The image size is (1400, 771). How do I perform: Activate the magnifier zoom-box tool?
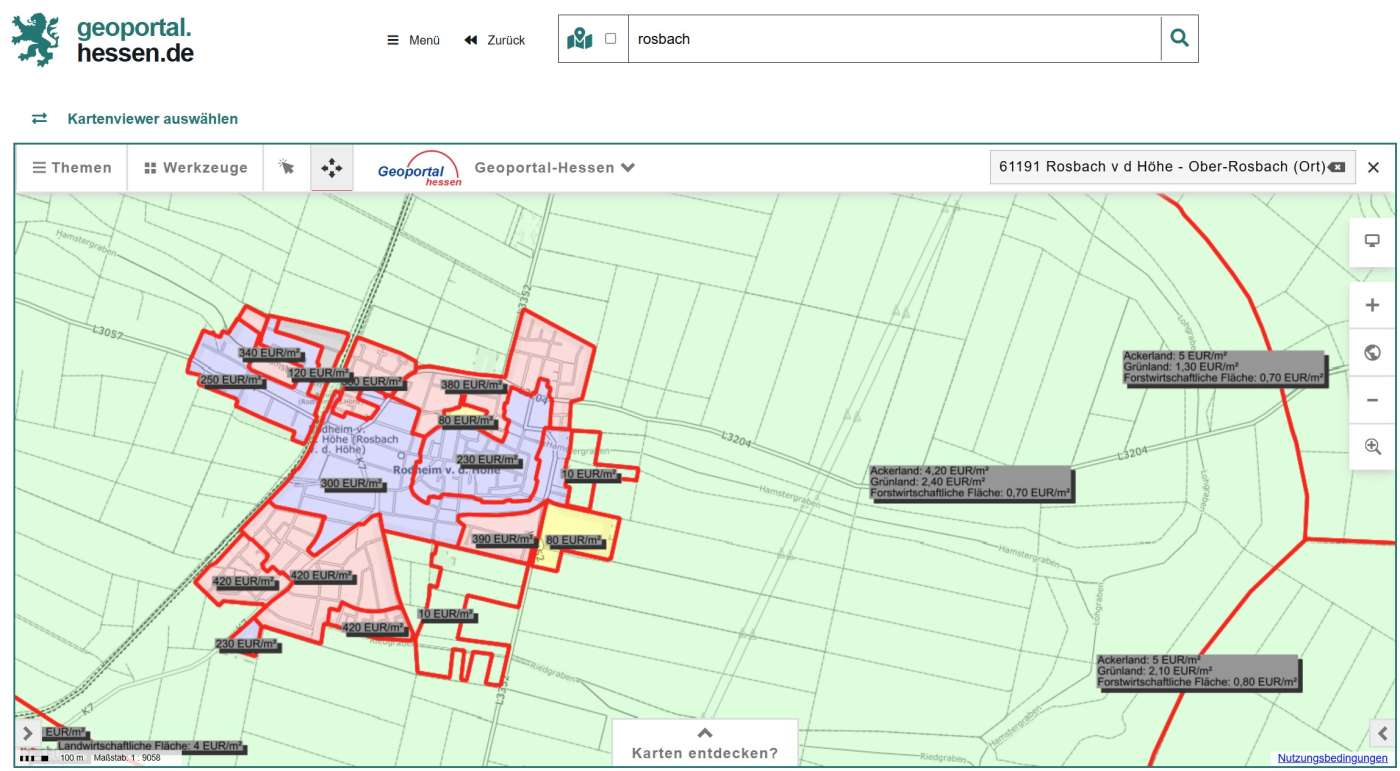pos(1372,447)
